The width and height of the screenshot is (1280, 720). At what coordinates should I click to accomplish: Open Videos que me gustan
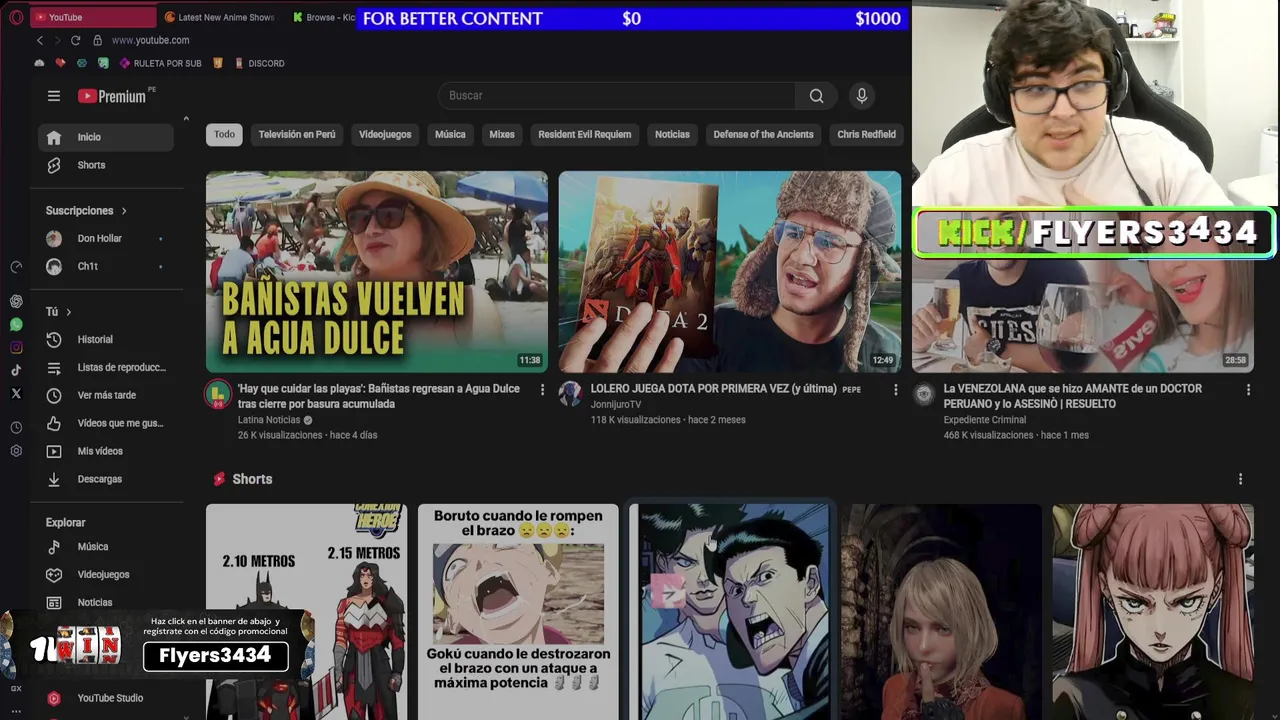(x=106, y=423)
